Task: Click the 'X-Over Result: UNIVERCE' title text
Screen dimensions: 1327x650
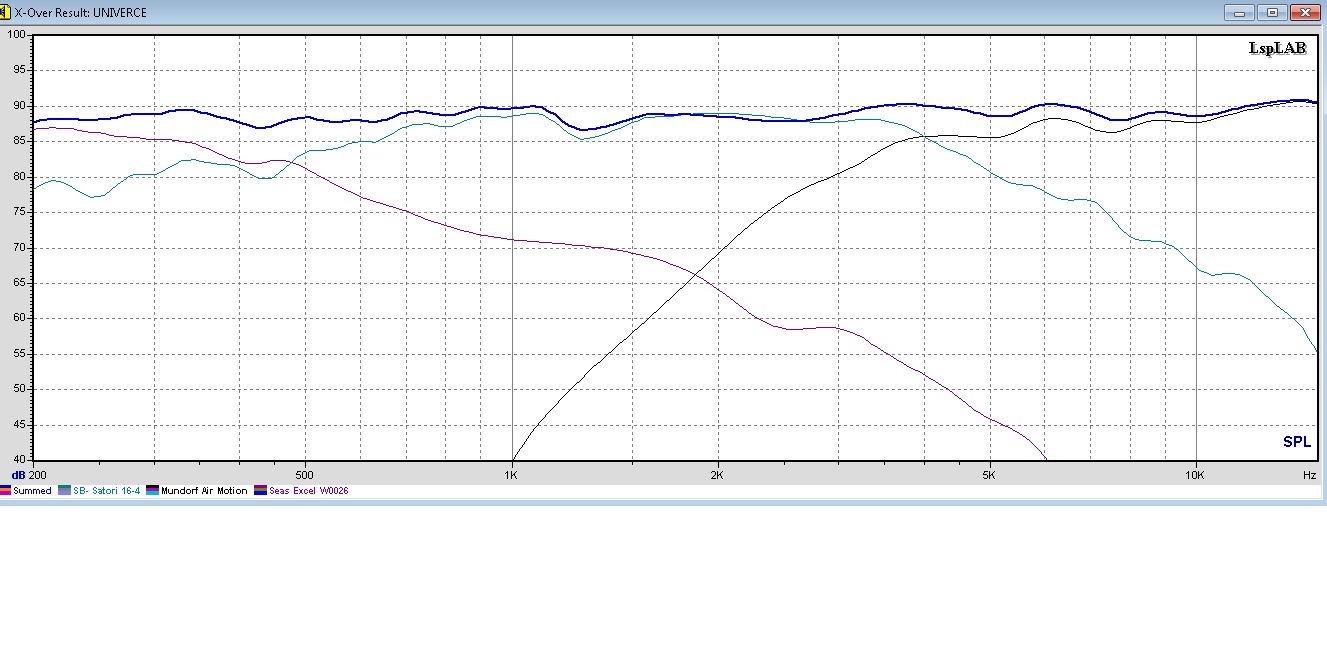Action: coord(81,13)
